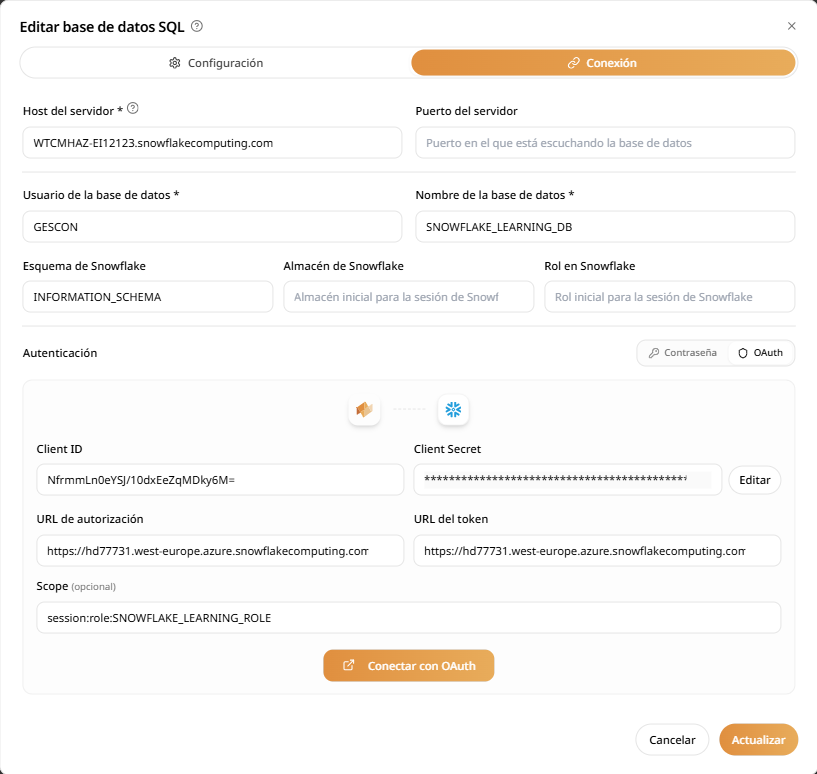Image resolution: width=817 pixels, height=774 pixels.
Task: Click the Almacén de Snowflake input
Action: [x=408, y=297]
